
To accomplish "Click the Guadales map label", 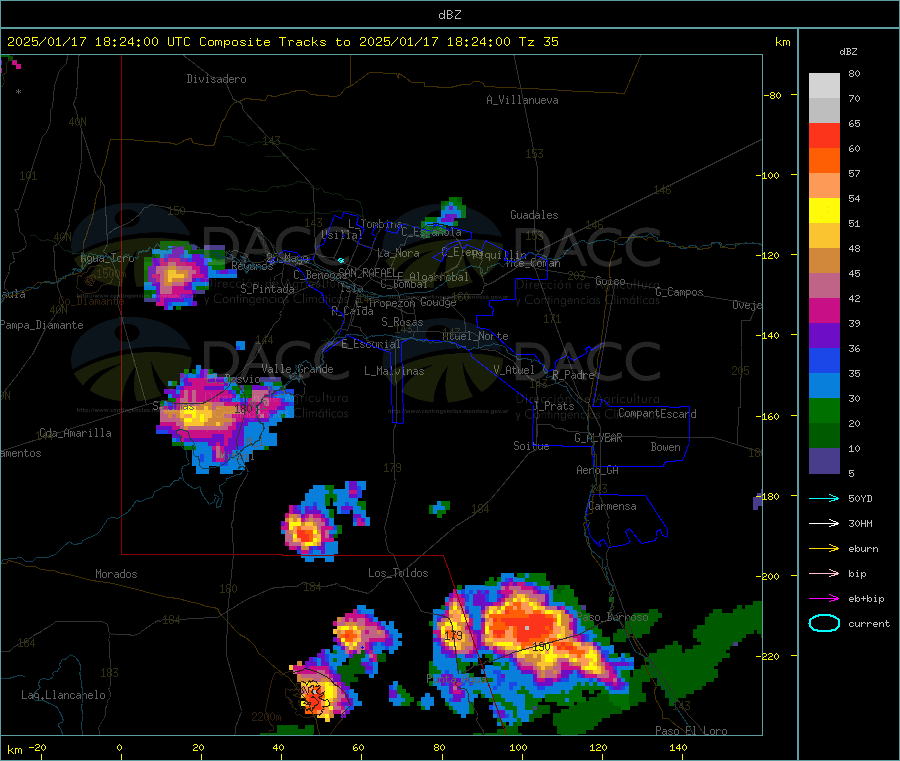I will click(x=534, y=215).
